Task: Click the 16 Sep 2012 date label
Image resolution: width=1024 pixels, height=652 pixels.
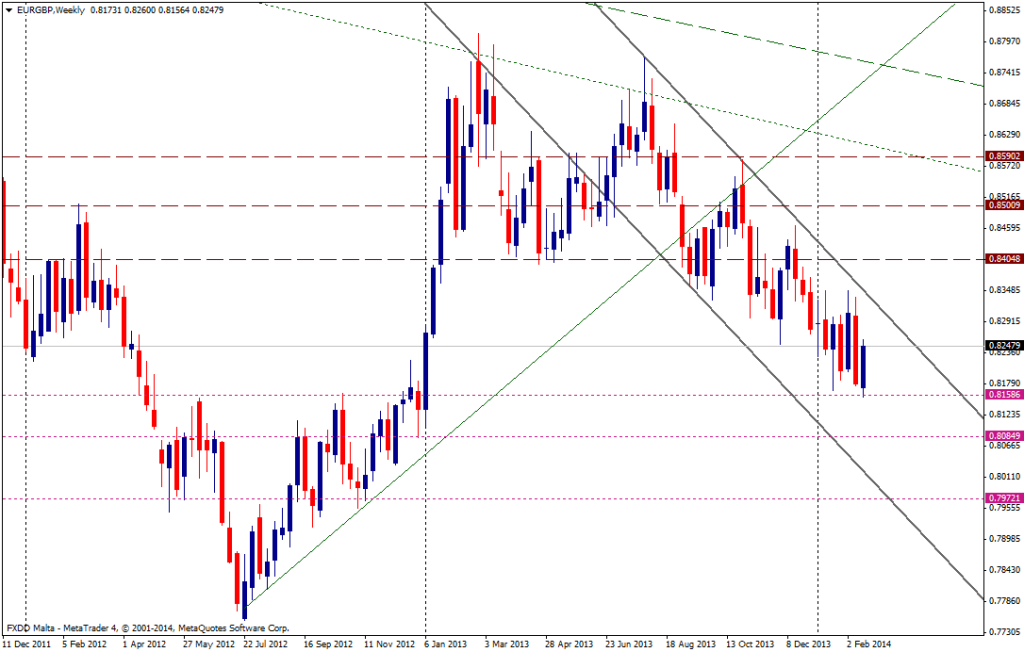Action: tap(327, 646)
